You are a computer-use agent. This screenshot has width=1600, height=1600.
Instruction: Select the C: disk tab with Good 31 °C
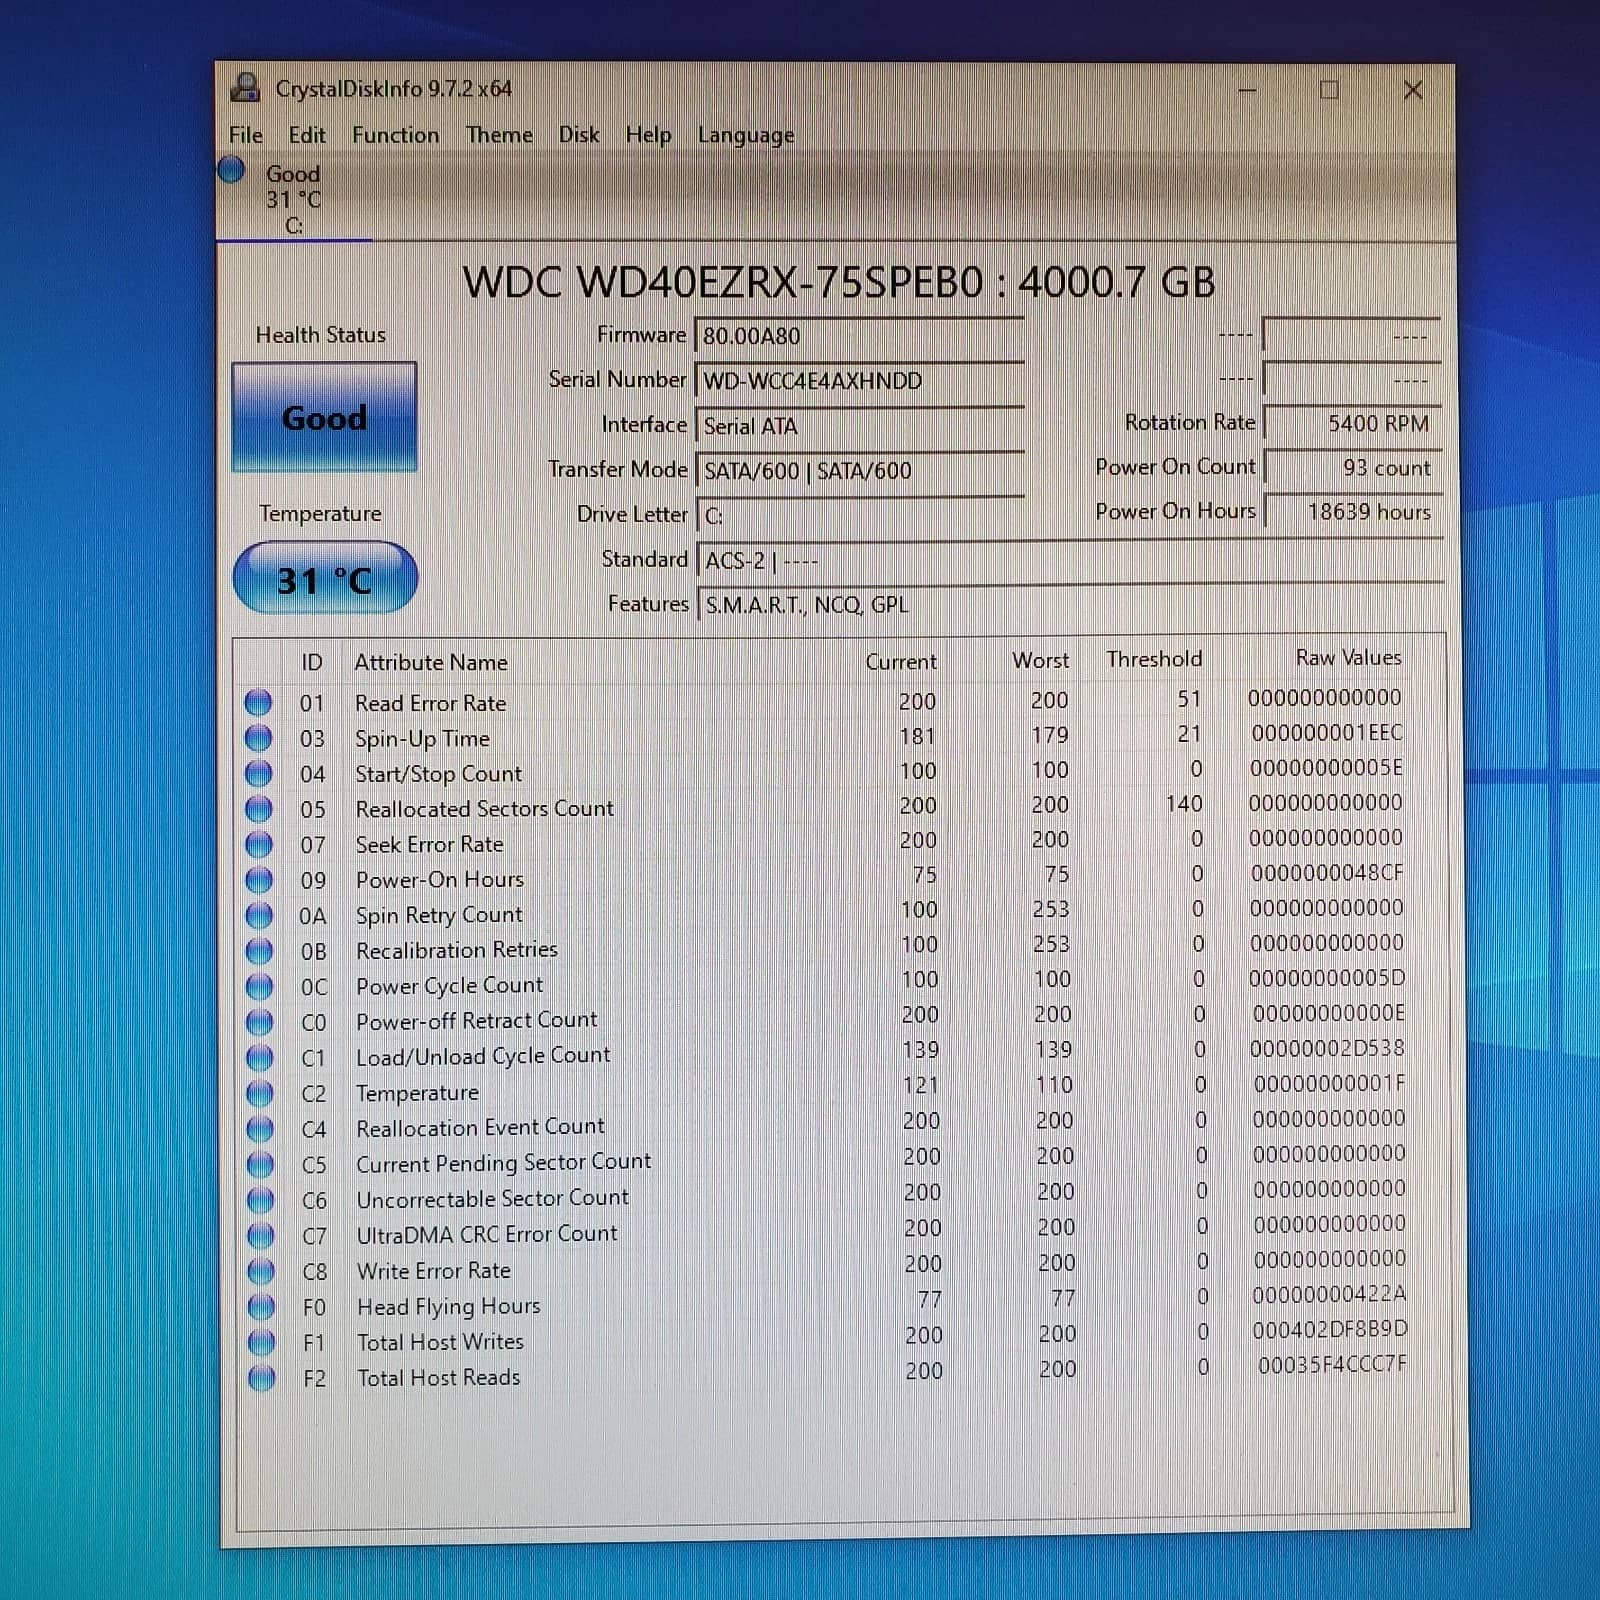[x=294, y=199]
